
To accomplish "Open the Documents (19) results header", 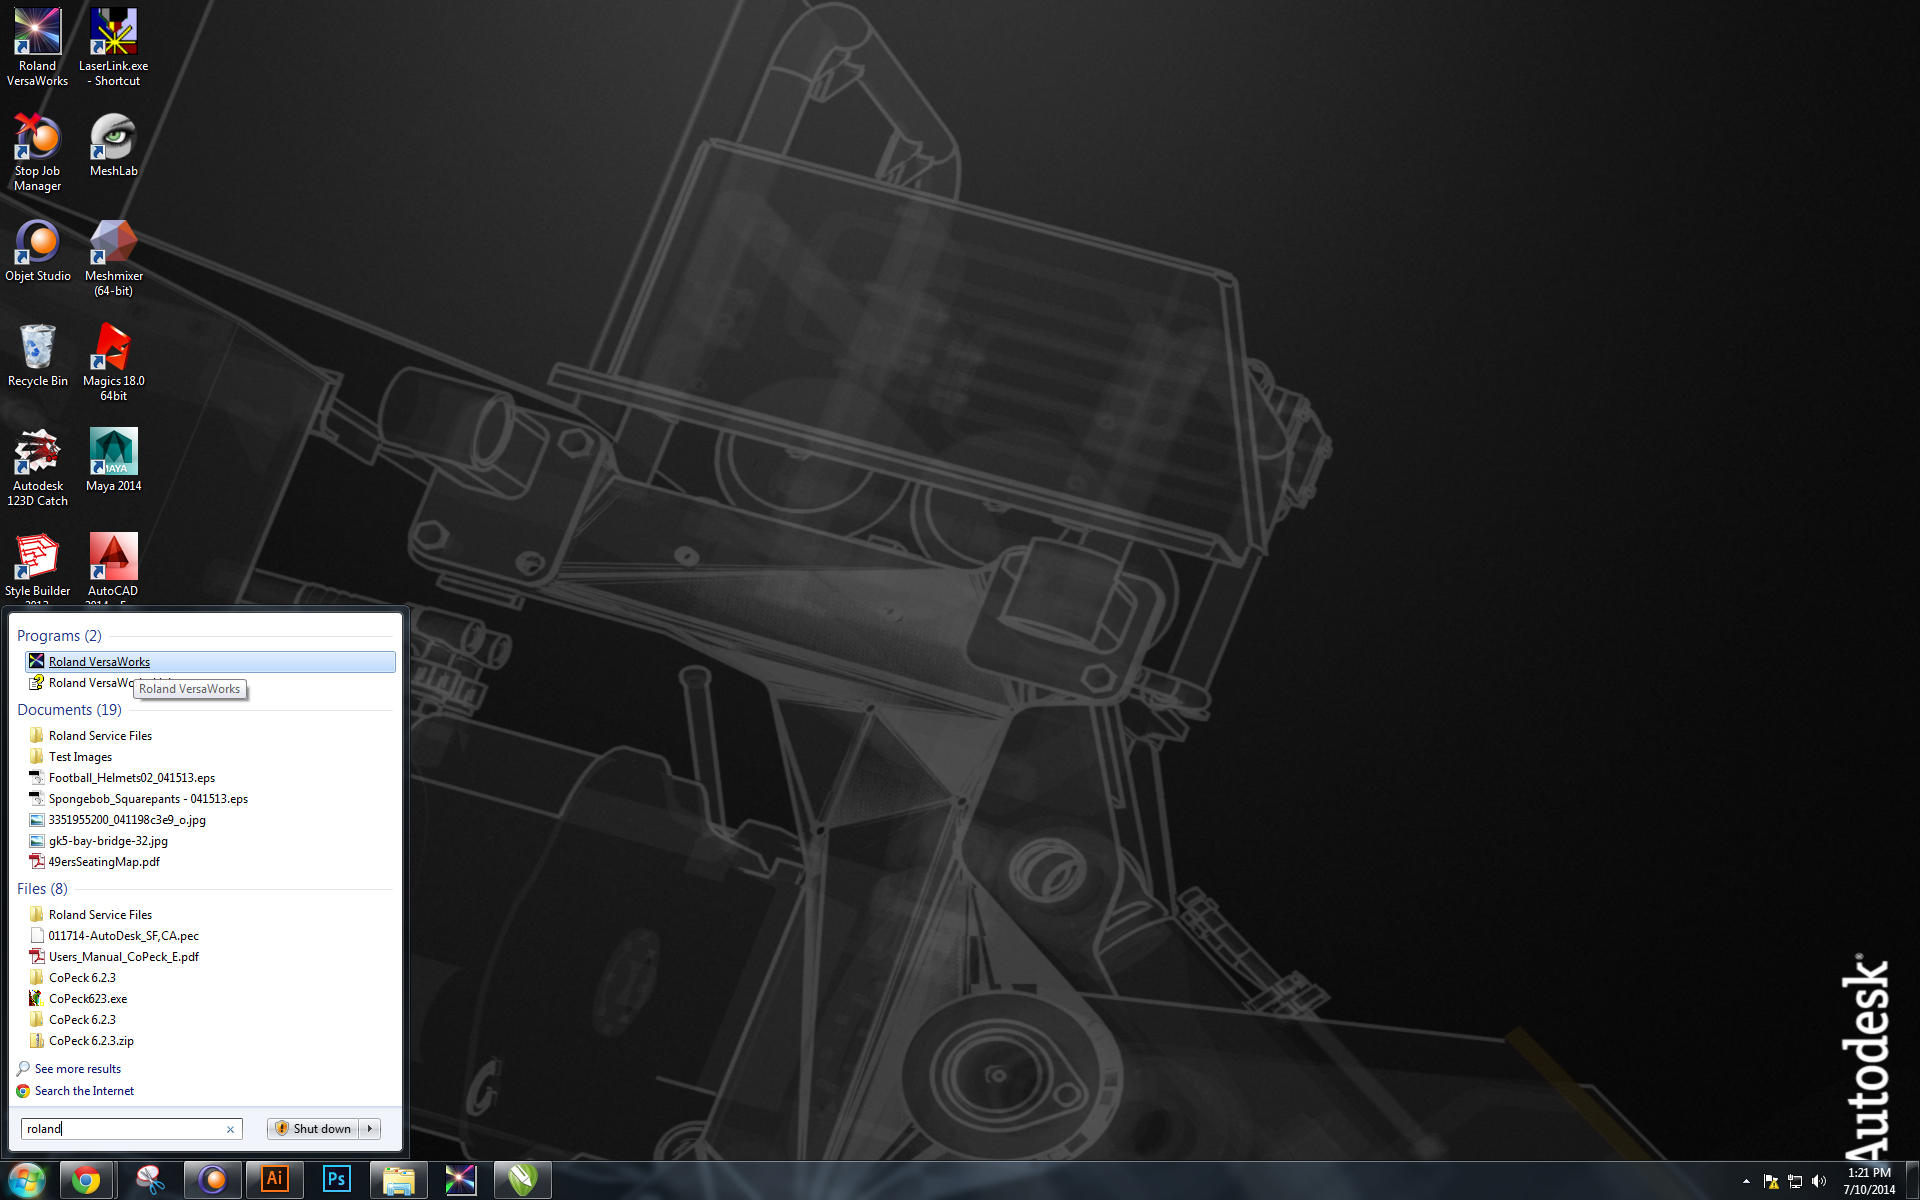I will coord(69,710).
